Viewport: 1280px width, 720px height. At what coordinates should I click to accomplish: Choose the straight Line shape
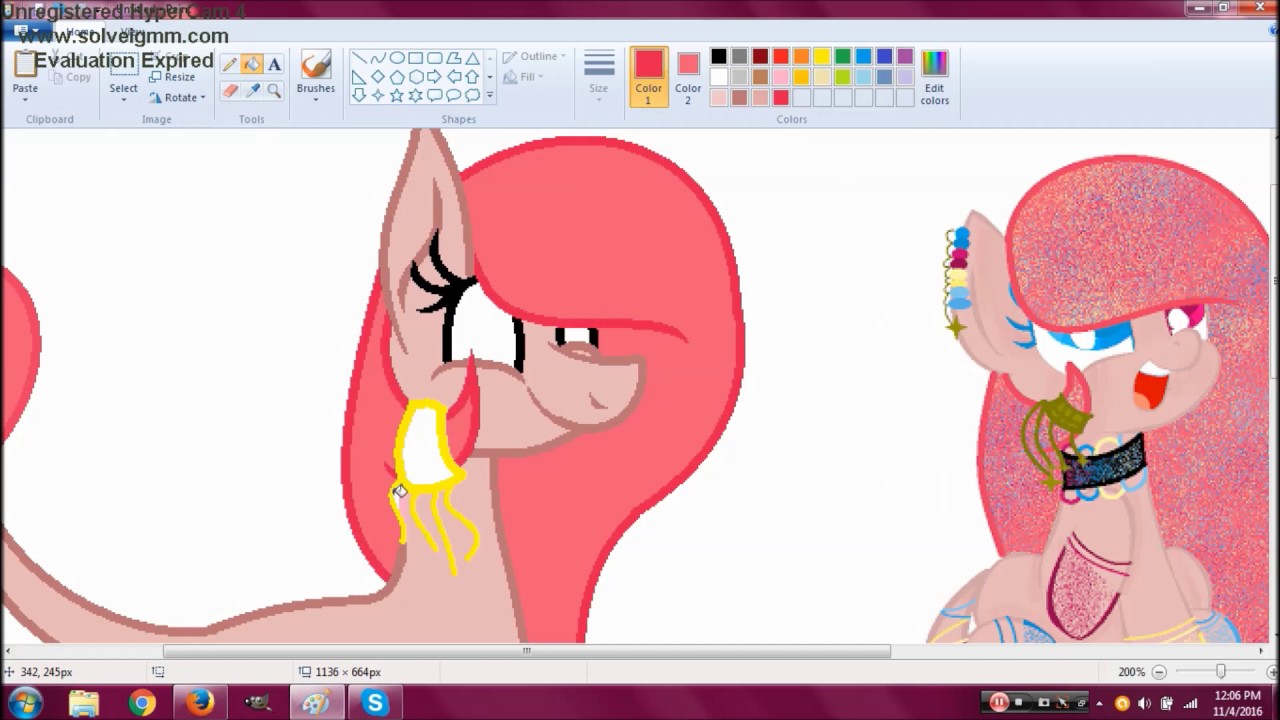(358, 58)
